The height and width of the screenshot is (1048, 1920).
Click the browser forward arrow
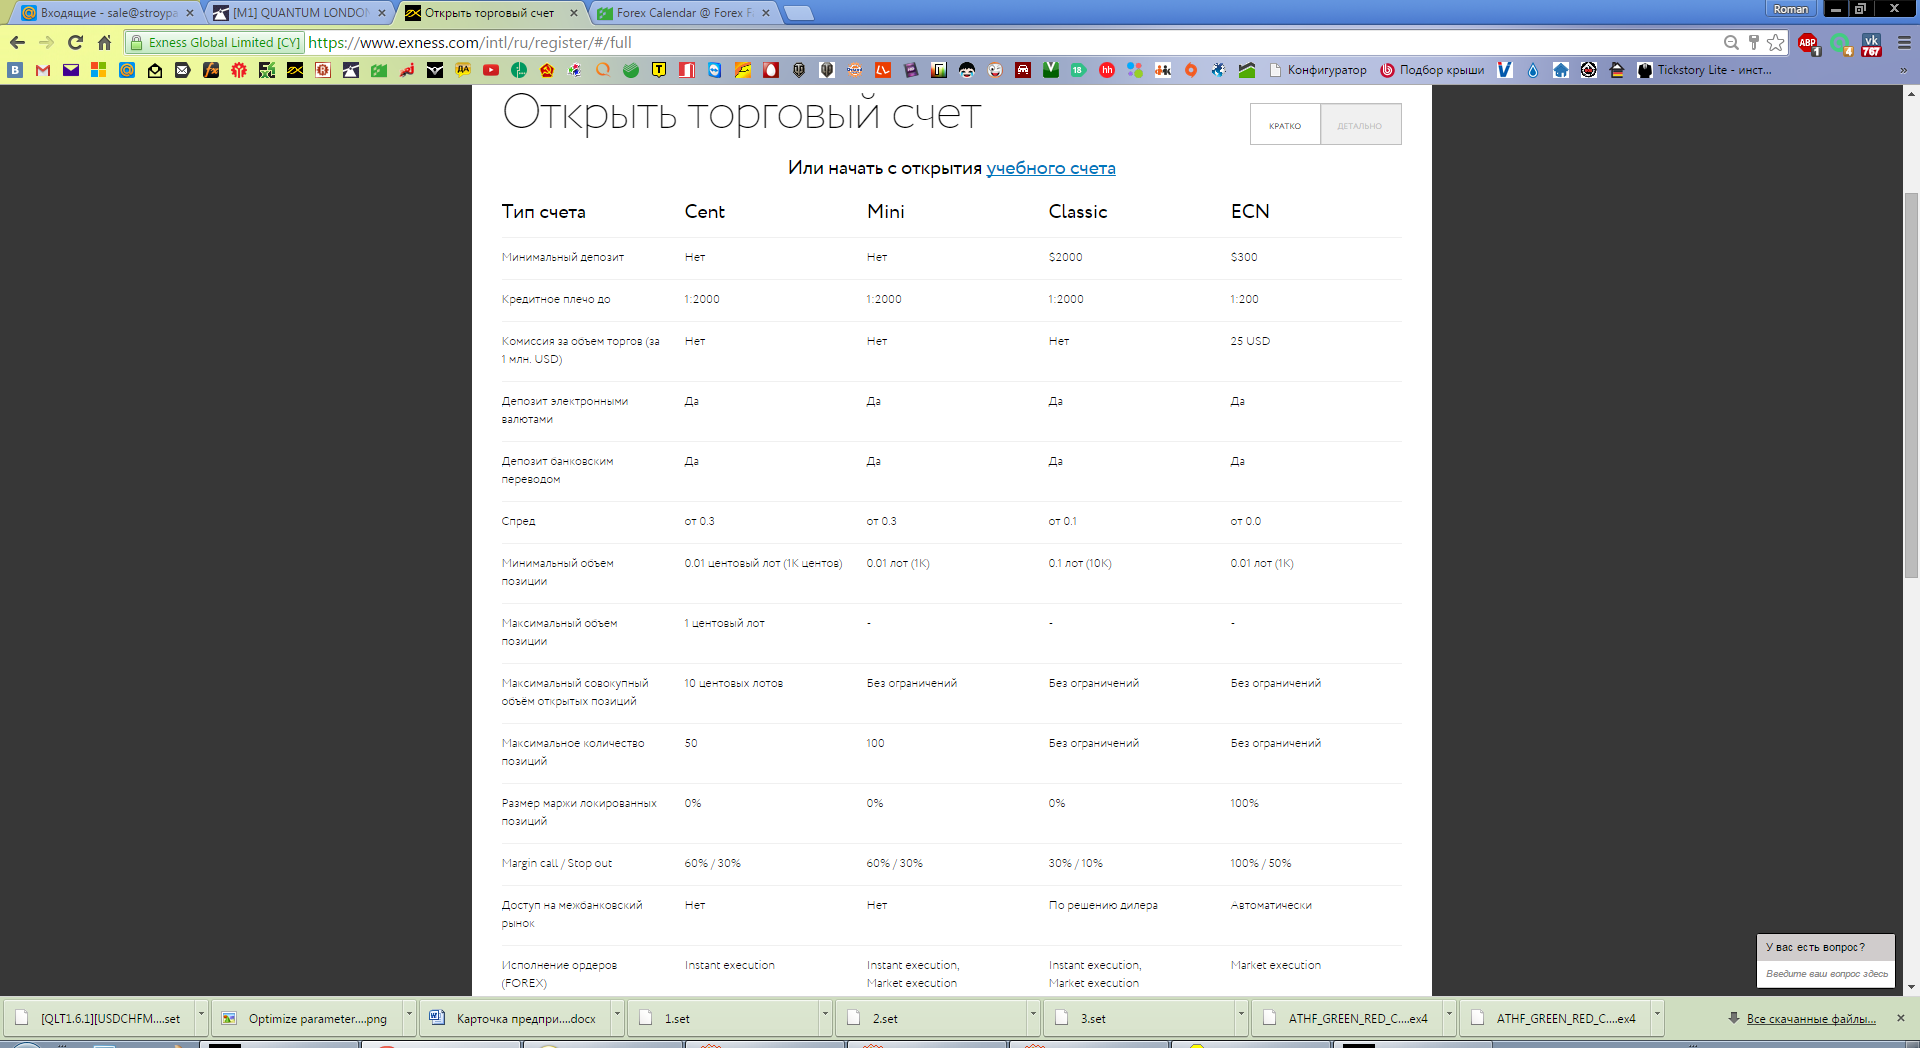point(46,42)
